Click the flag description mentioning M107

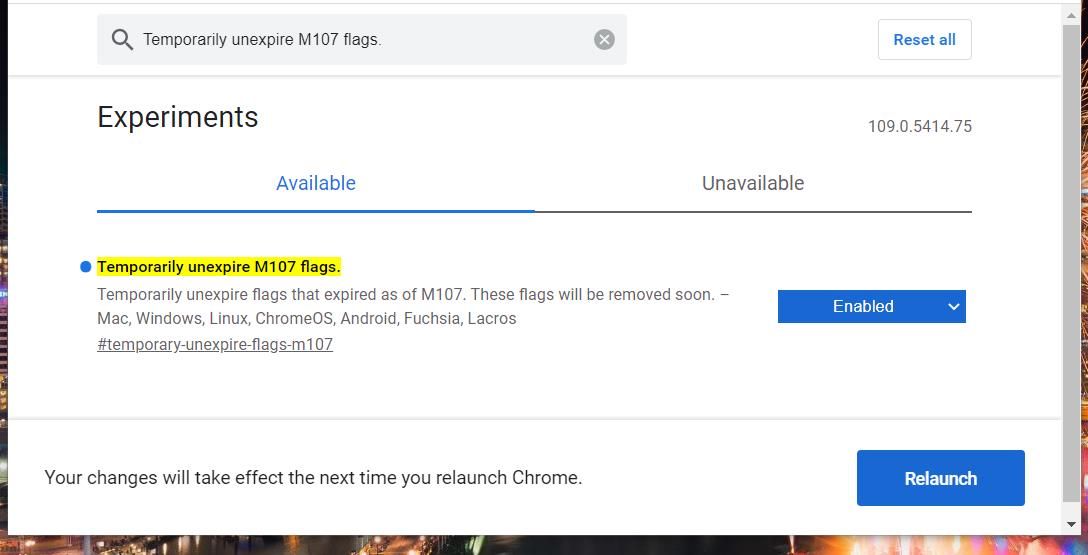pos(413,307)
